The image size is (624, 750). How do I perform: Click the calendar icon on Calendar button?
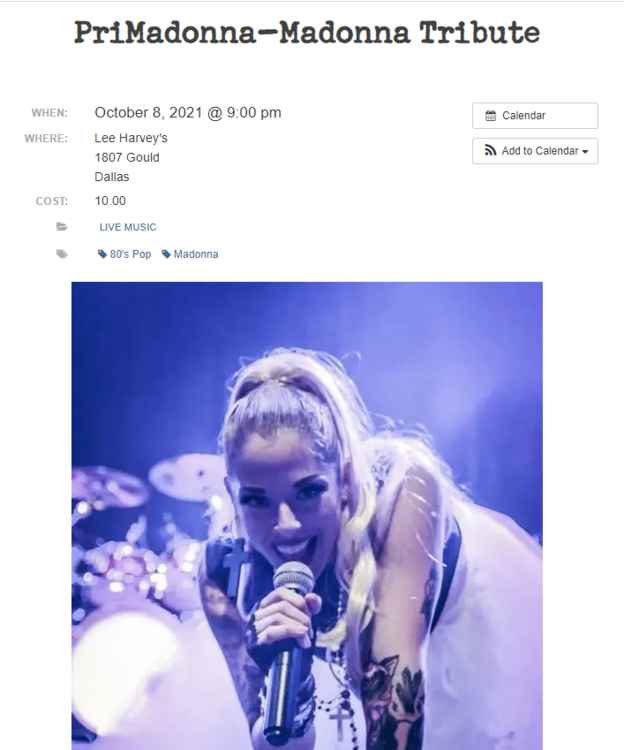491,116
